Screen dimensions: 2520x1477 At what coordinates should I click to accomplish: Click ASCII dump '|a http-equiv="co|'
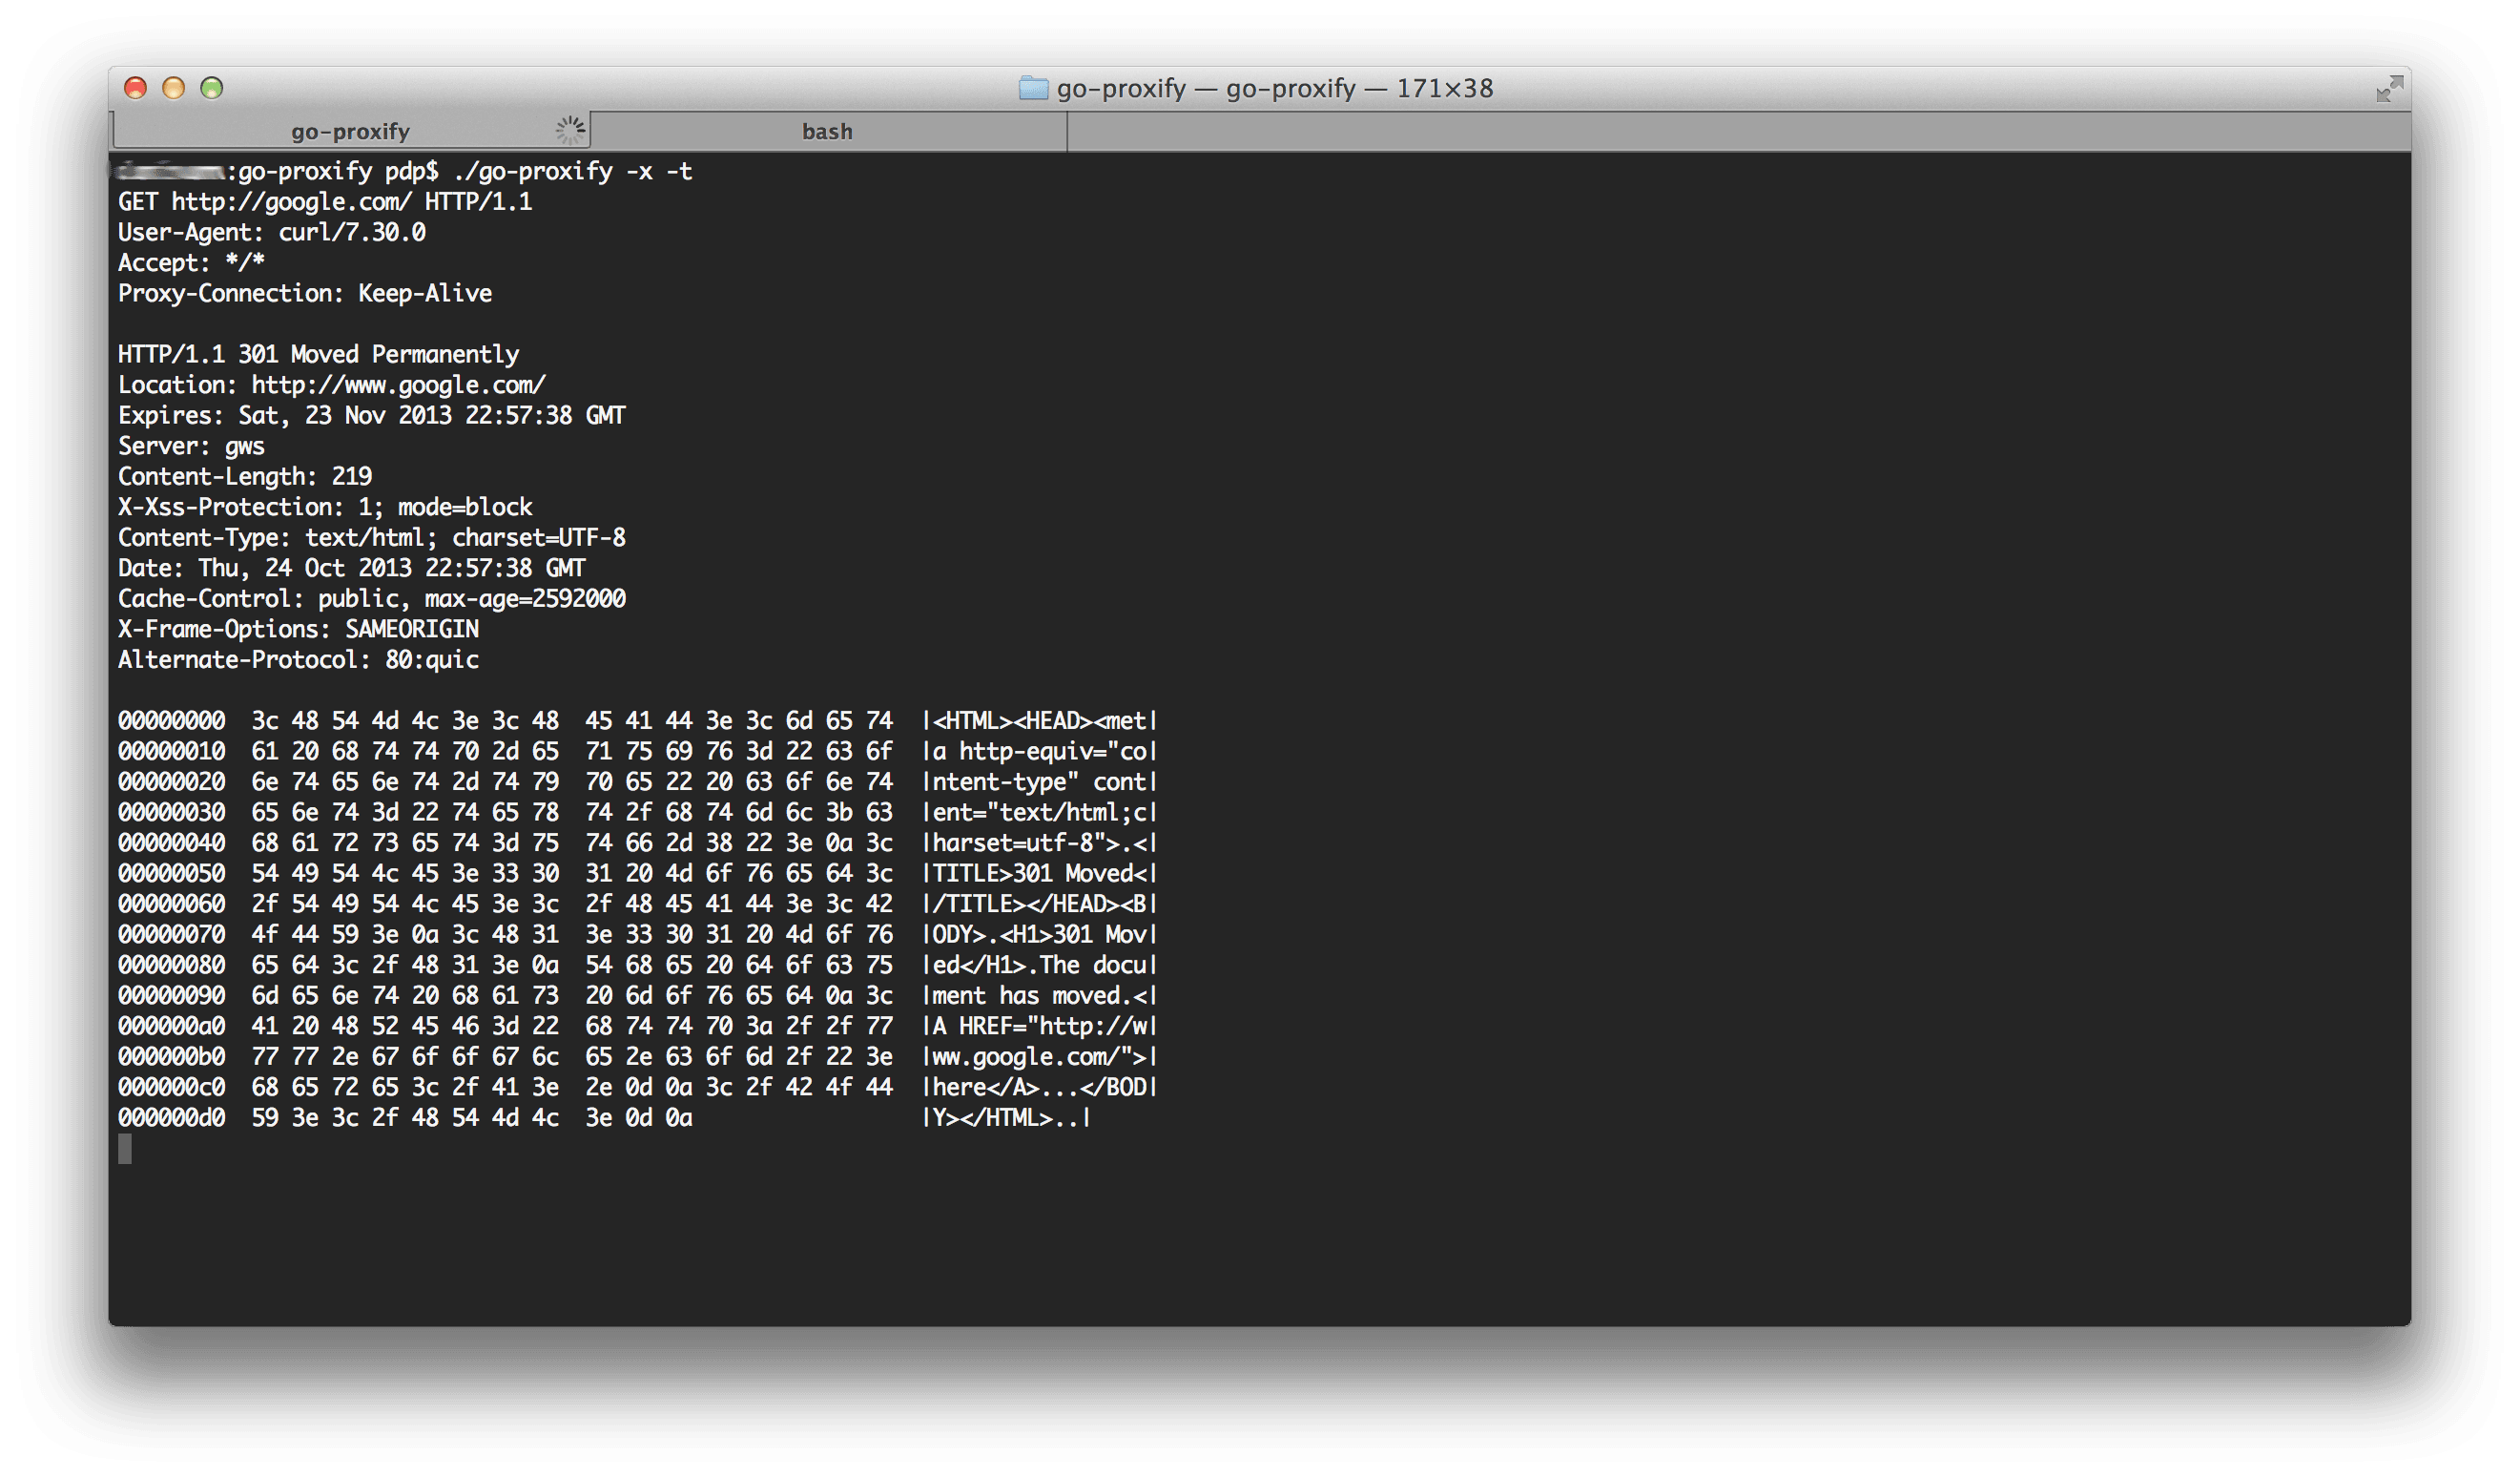[1040, 752]
